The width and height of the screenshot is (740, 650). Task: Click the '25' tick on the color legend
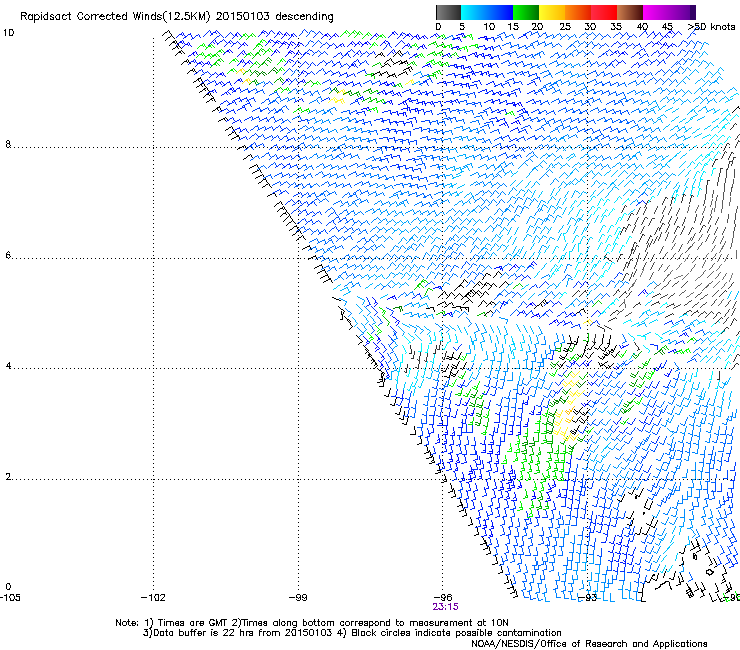point(564,27)
